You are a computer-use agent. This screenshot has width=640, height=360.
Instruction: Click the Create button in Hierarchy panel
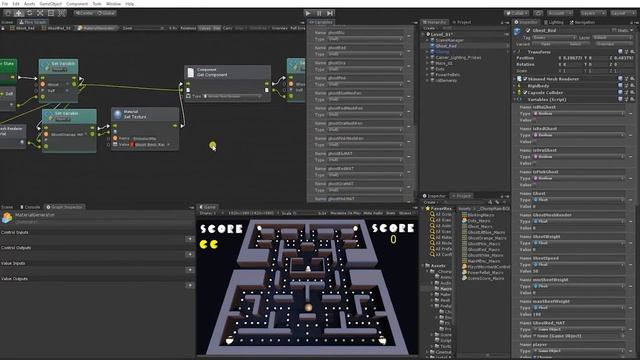click(x=430, y=28)
